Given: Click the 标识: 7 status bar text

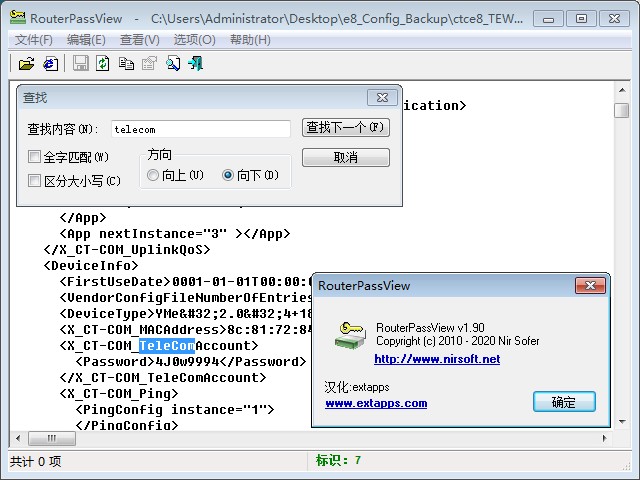Looking at the screenshot, I should pyautogui.click(x=338, y=460).
